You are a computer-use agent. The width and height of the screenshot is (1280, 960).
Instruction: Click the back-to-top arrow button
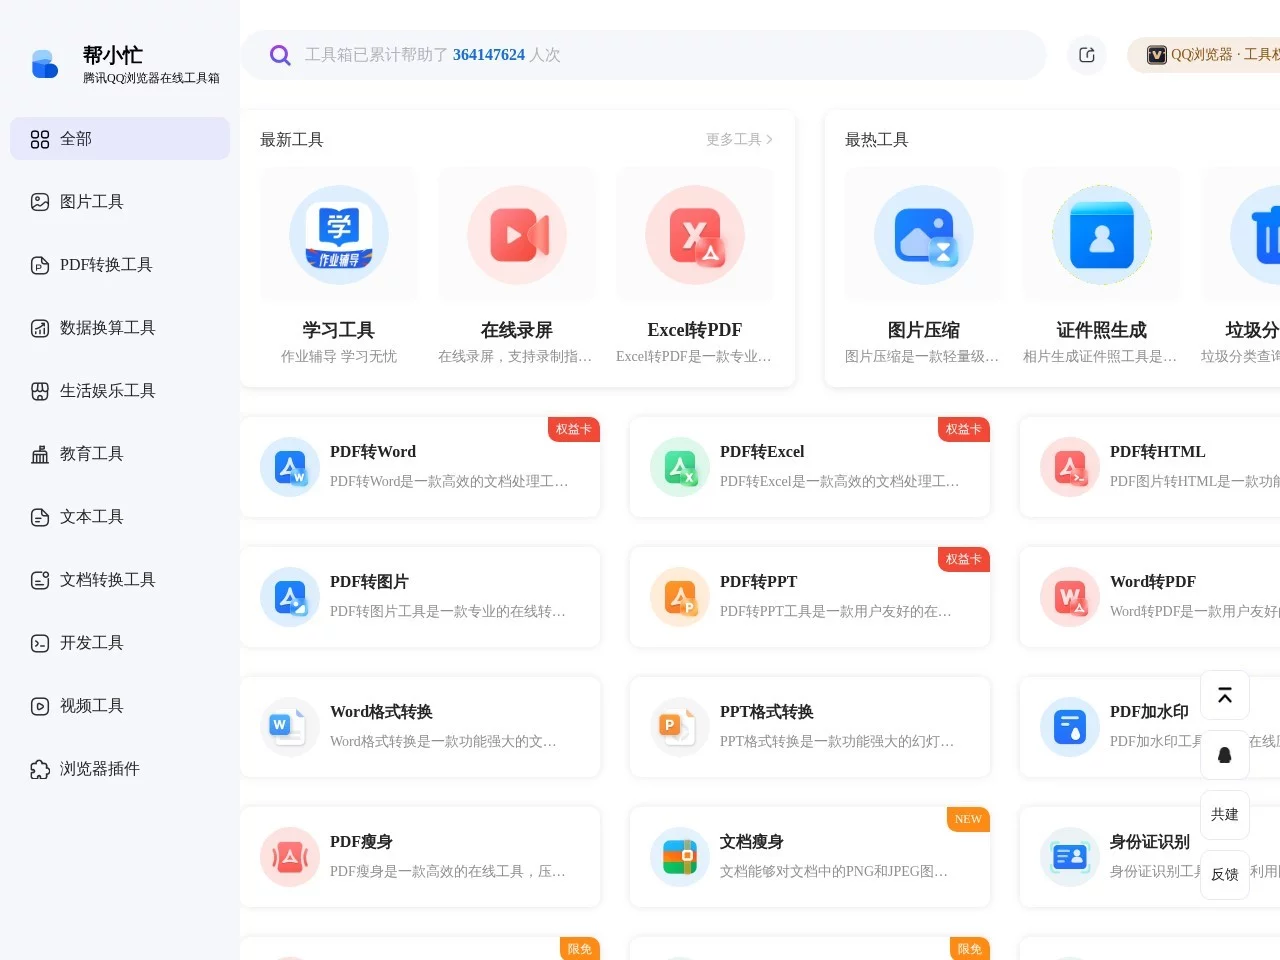[1224, 694]
